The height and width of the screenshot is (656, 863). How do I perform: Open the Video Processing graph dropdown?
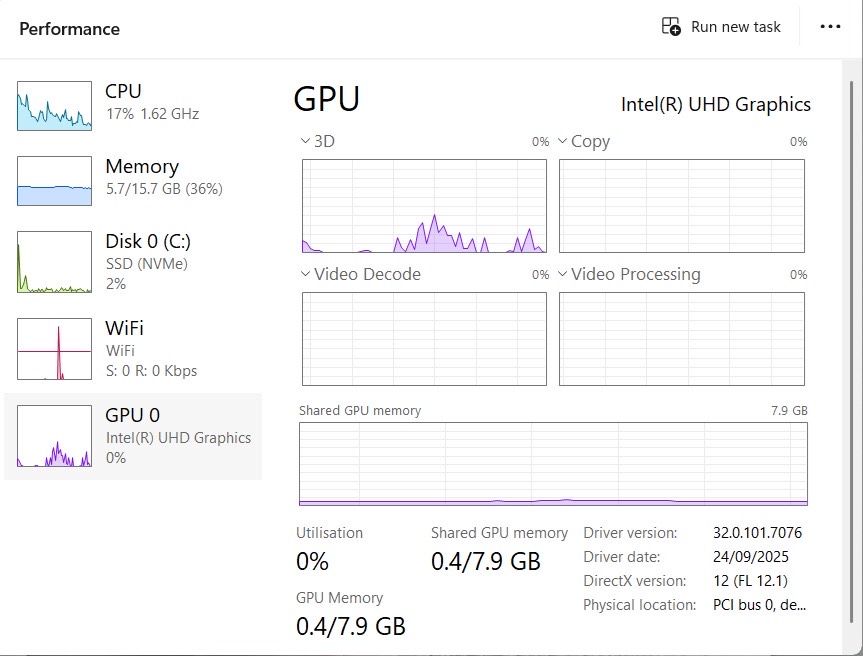(563, 274)
